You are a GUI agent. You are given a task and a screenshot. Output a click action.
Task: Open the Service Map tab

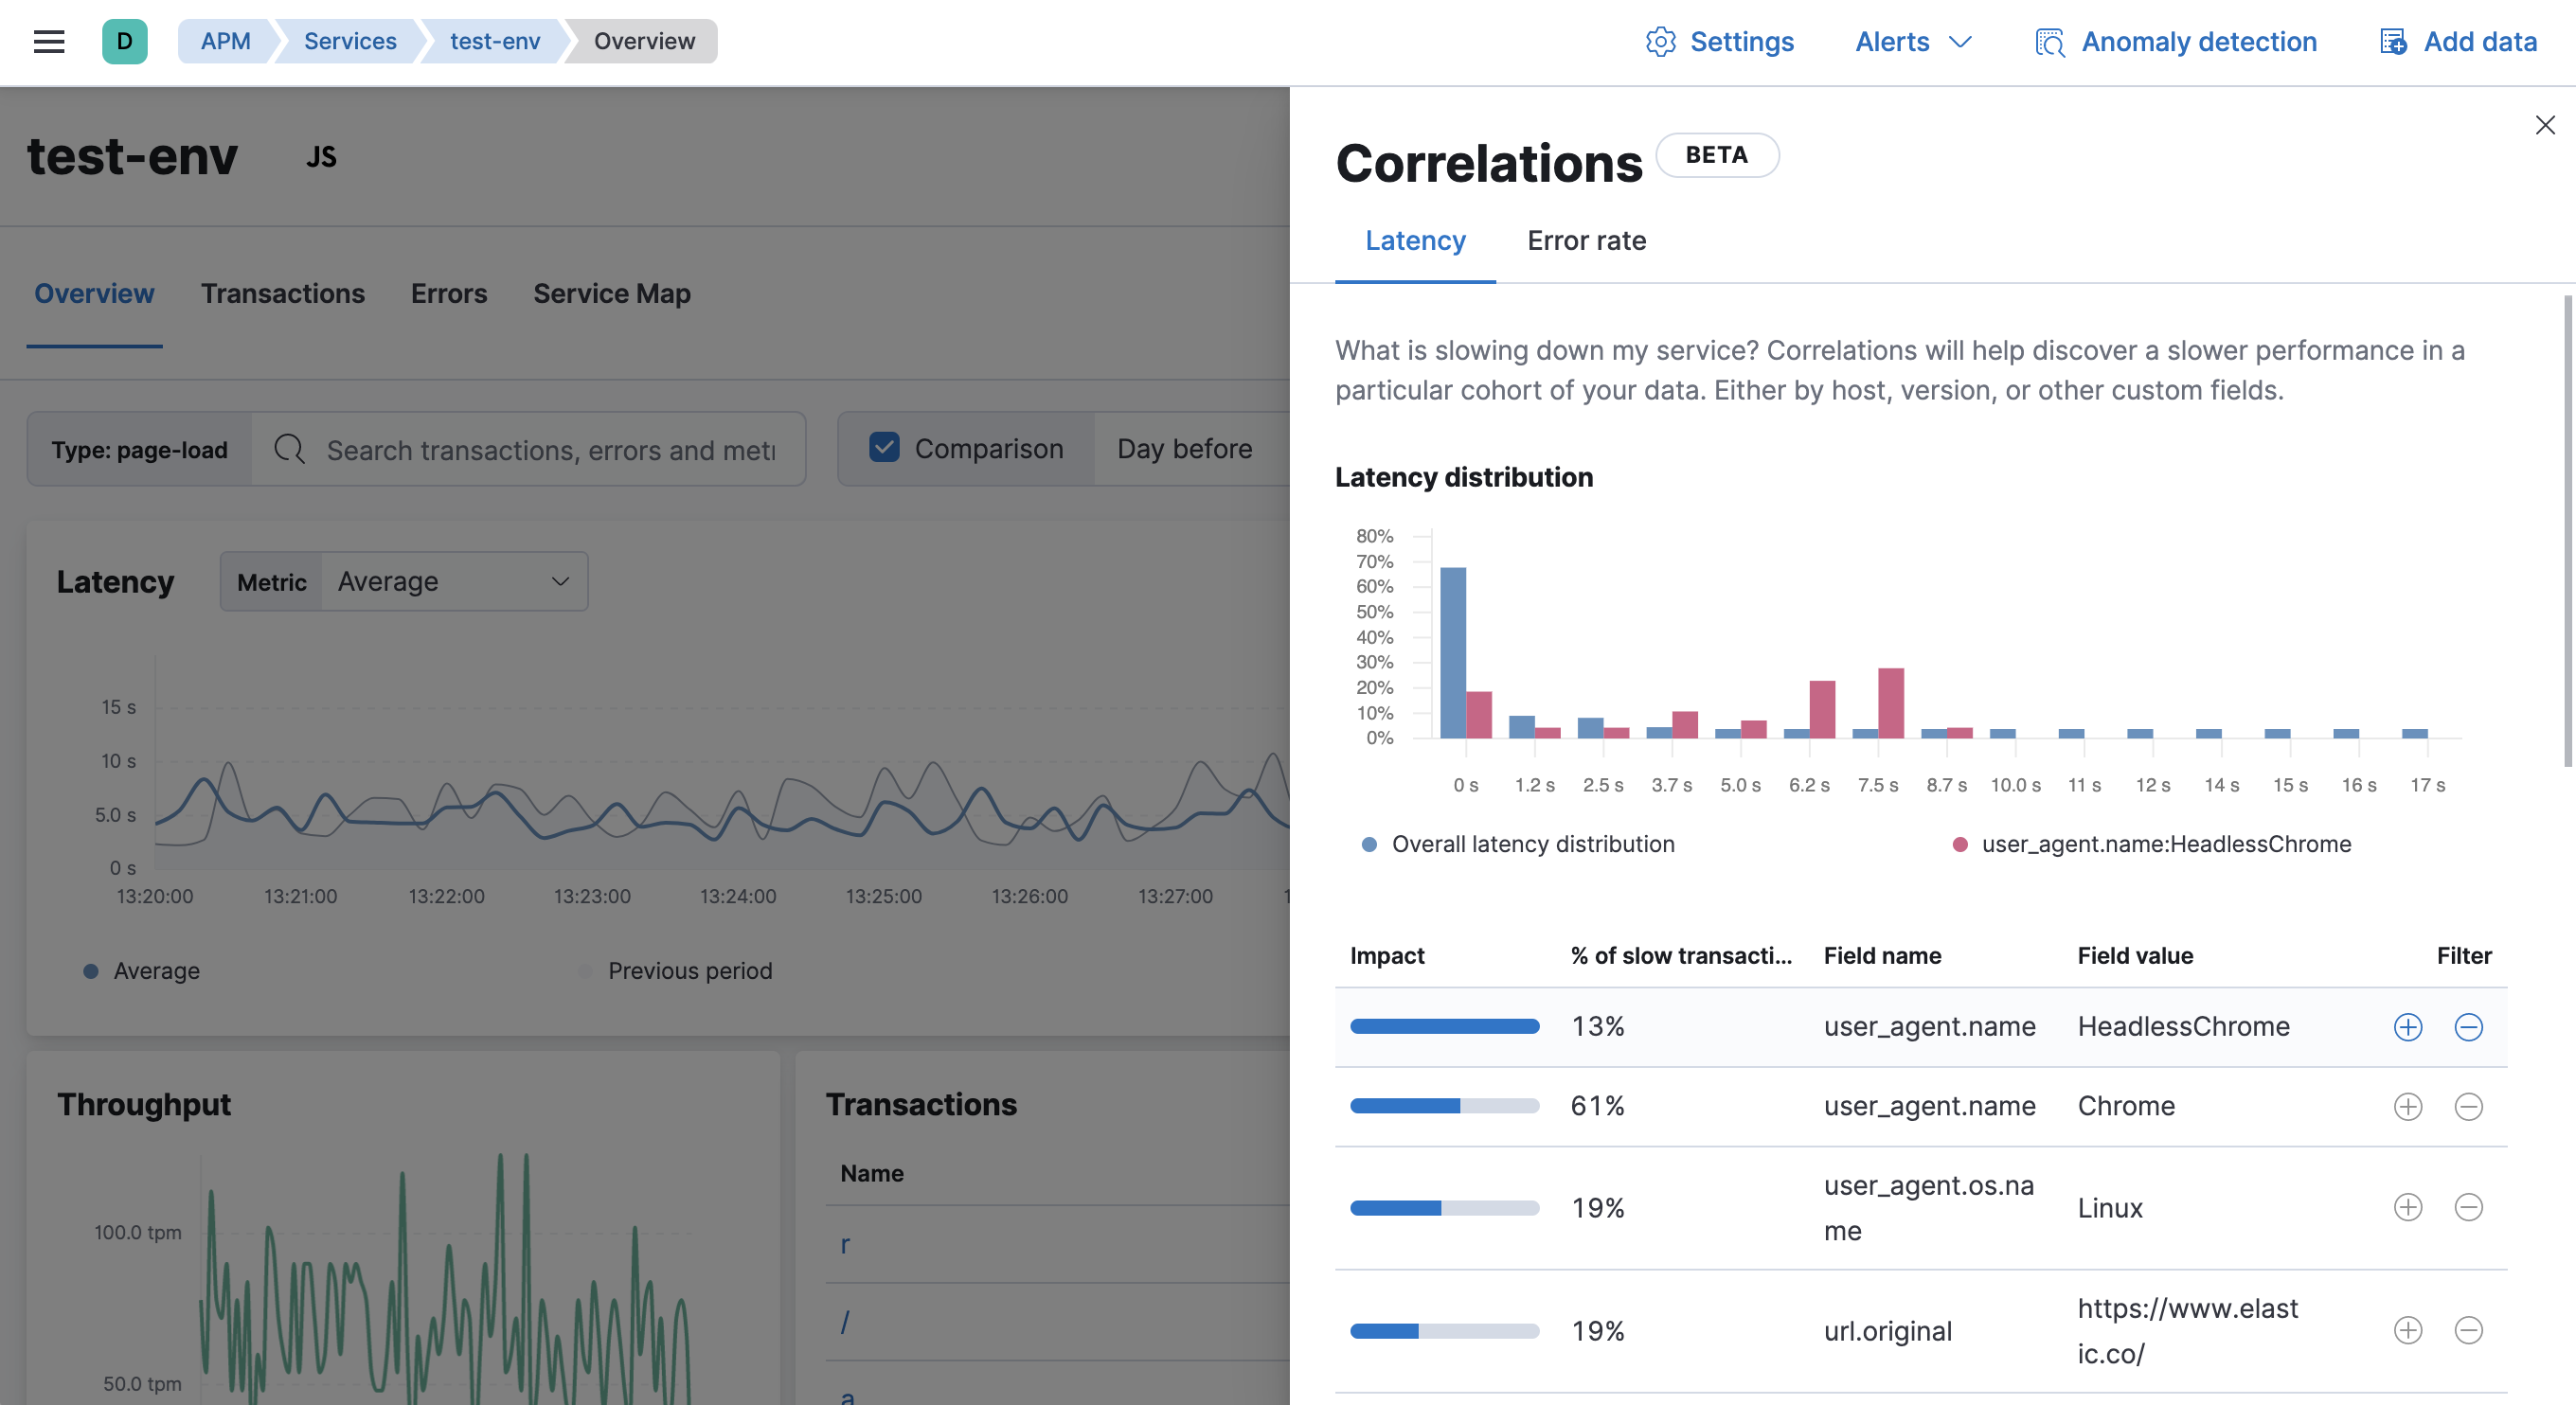coord(611,293)
